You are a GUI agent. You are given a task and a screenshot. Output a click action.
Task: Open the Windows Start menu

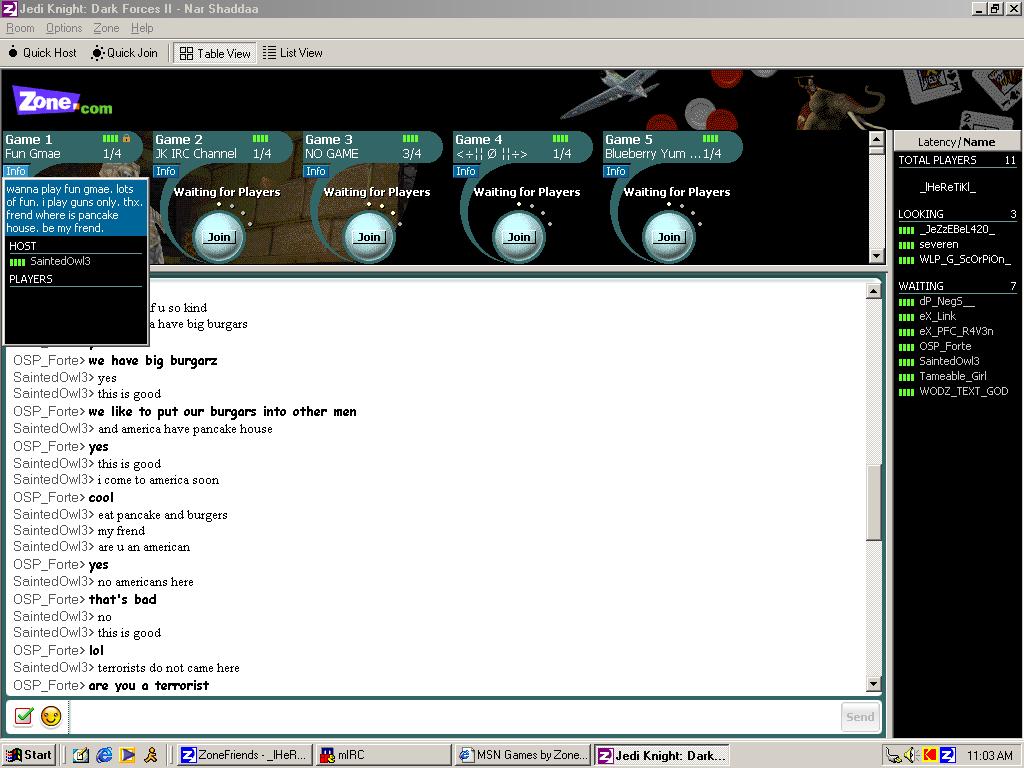click(x=29, y=756)
